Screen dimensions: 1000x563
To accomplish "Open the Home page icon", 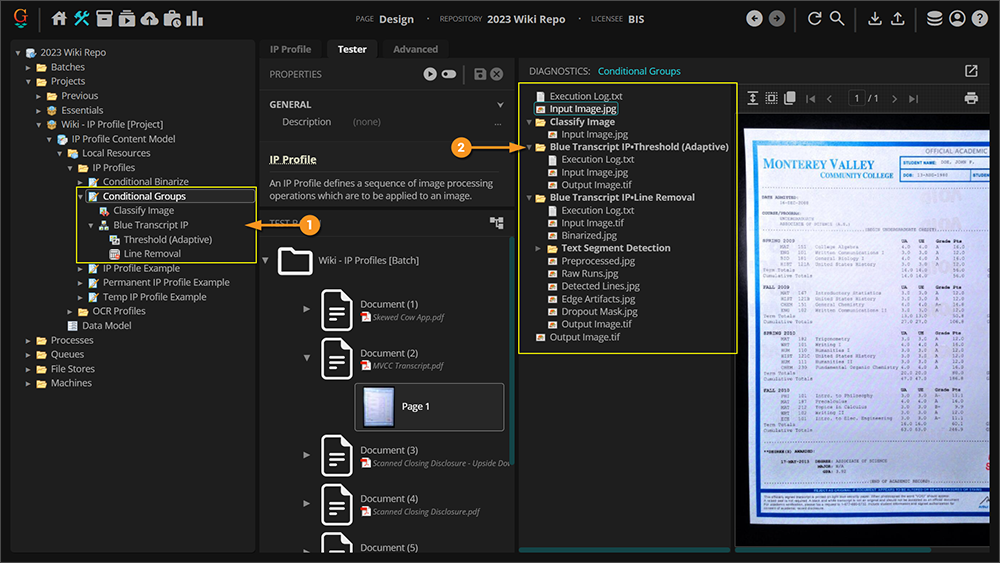I will point(60,18).
